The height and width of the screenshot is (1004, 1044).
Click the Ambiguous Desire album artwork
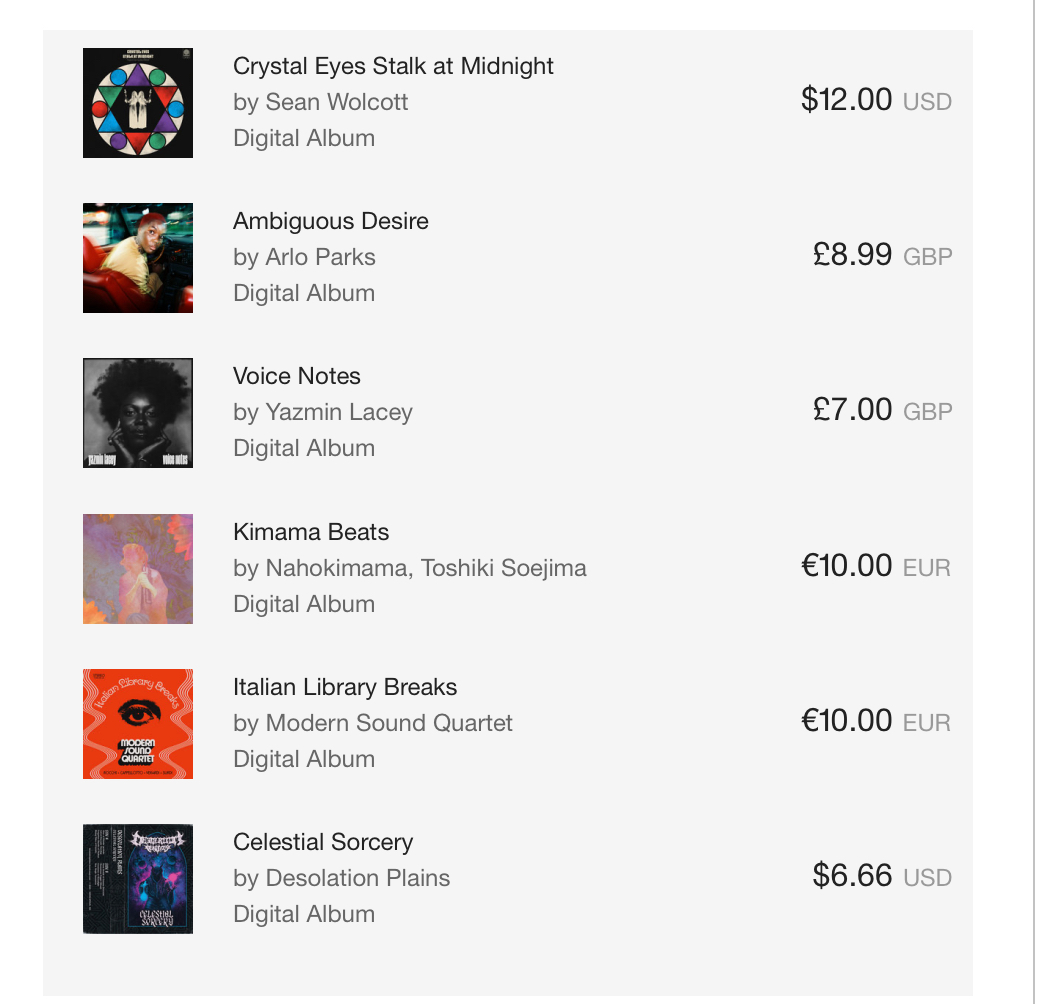(138, 258)
